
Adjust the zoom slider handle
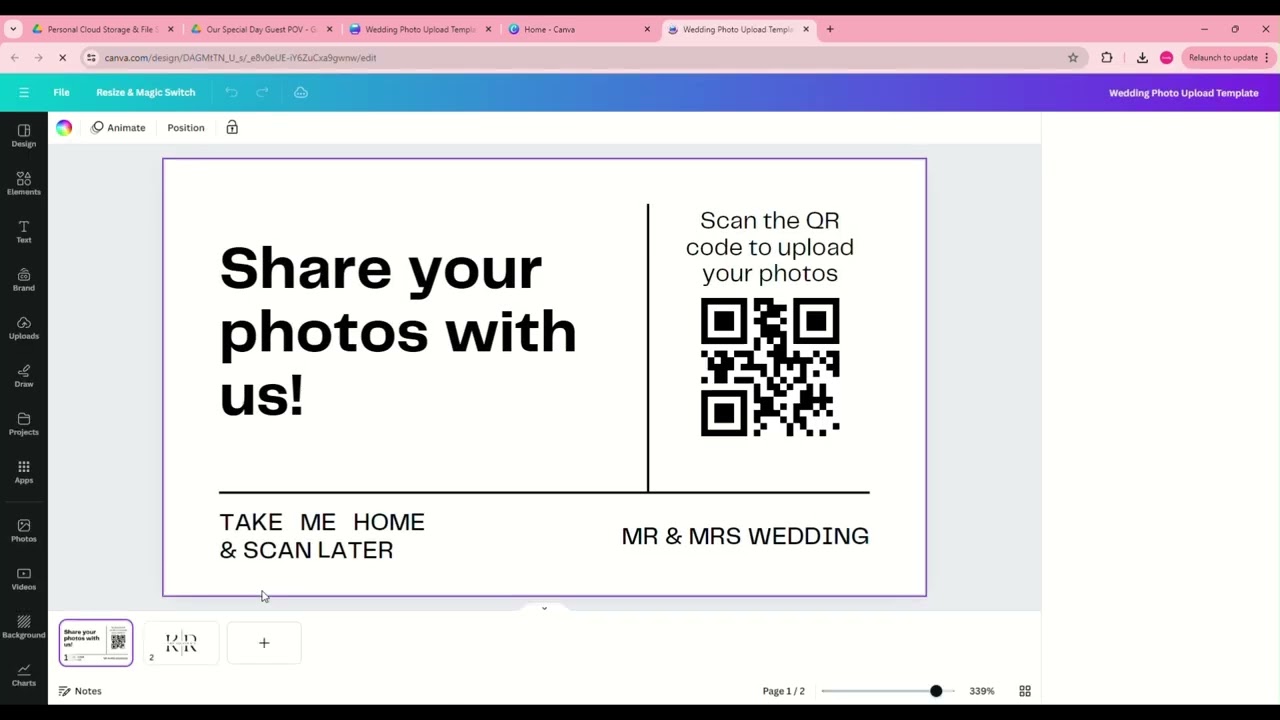click(936, 691)
